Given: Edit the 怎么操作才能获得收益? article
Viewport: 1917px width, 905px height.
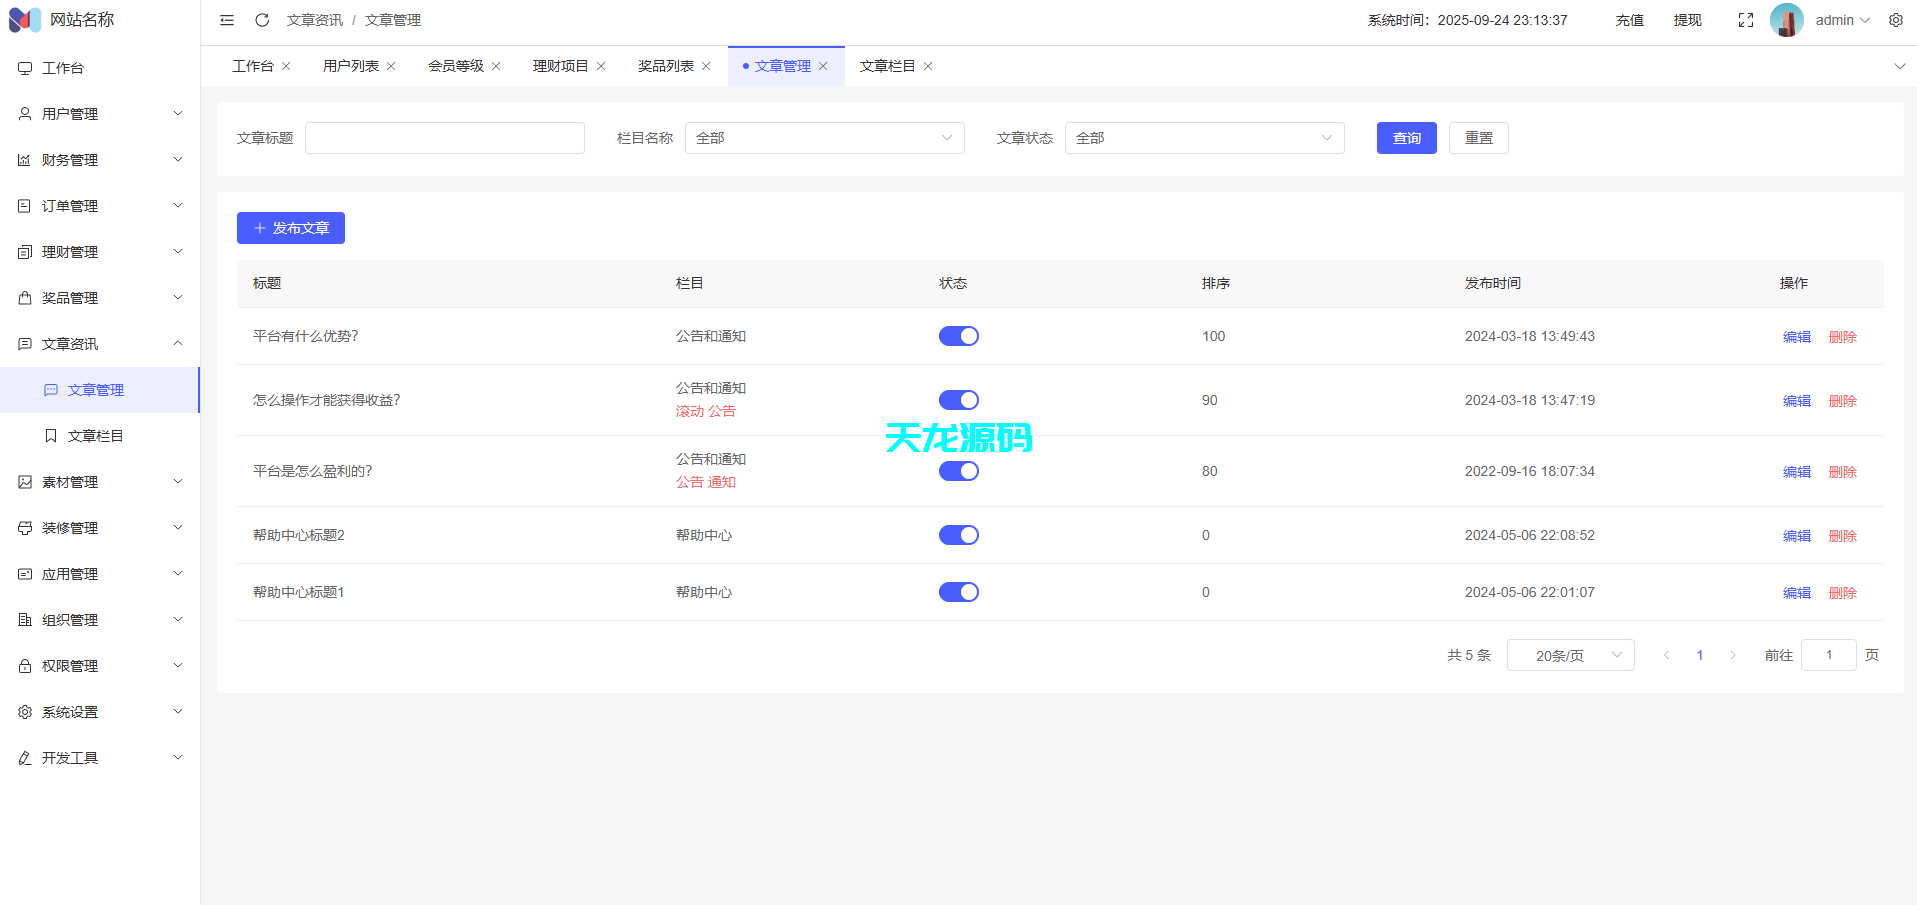Looking at the screenshot, I should (x=1795, y=400).
